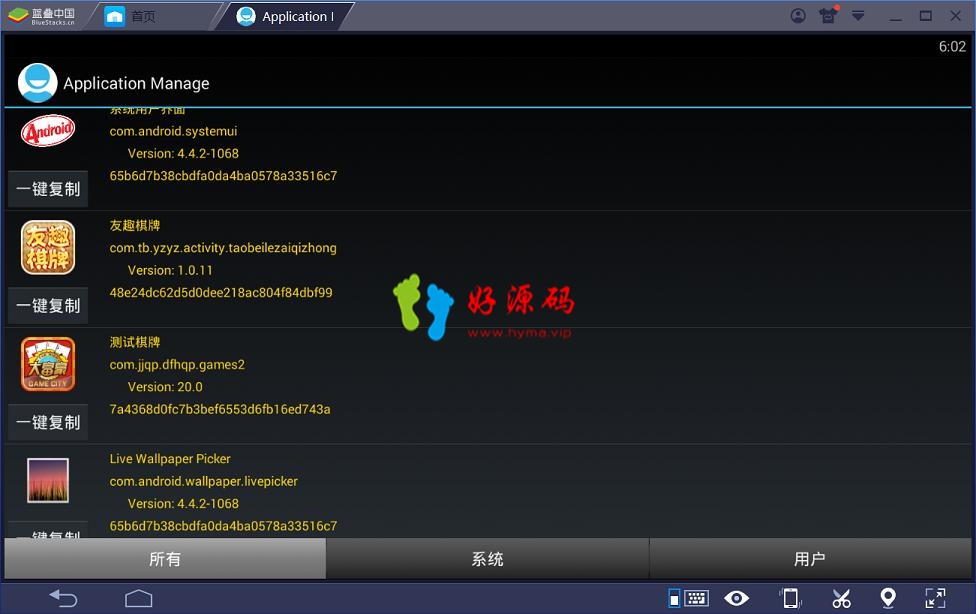Click the Live Wallpaper Picker thumbnail
The width and height of the screenshot is (976, 614).
(x=48, y=480)
